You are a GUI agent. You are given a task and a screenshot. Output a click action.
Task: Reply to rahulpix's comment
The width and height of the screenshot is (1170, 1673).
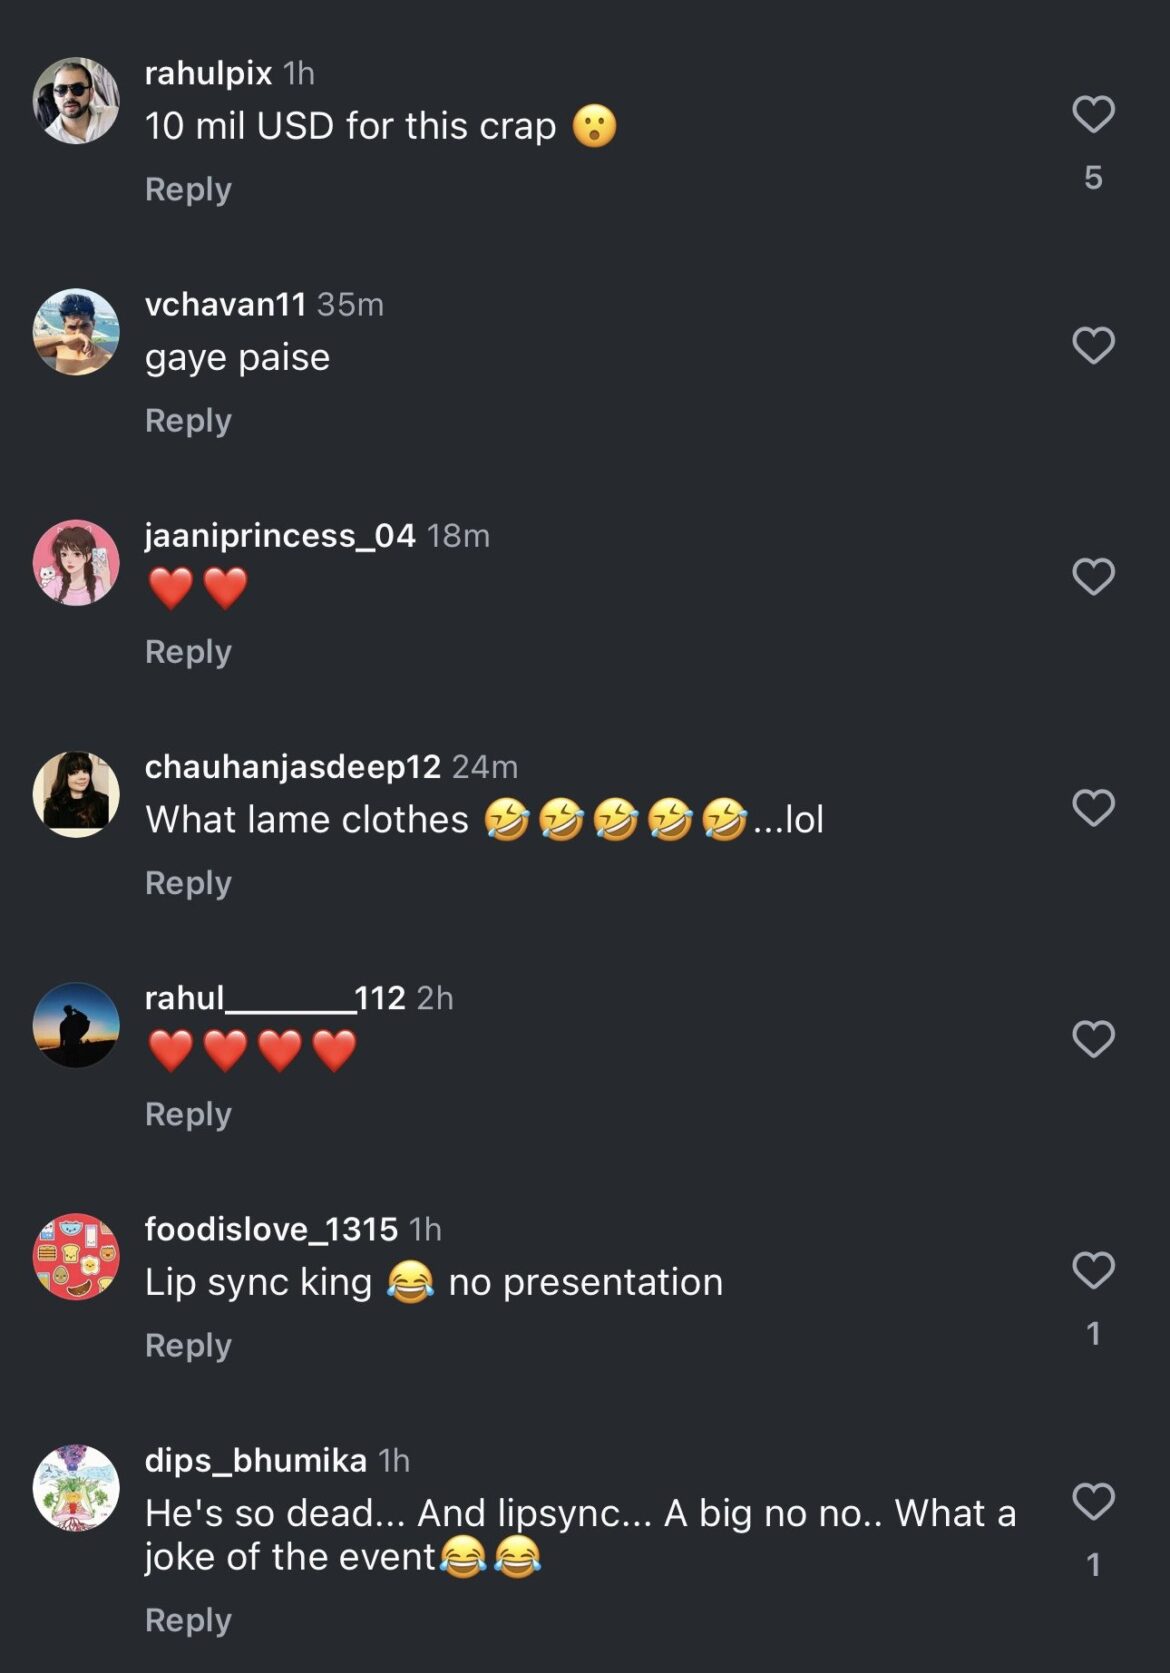pos(188,189)
